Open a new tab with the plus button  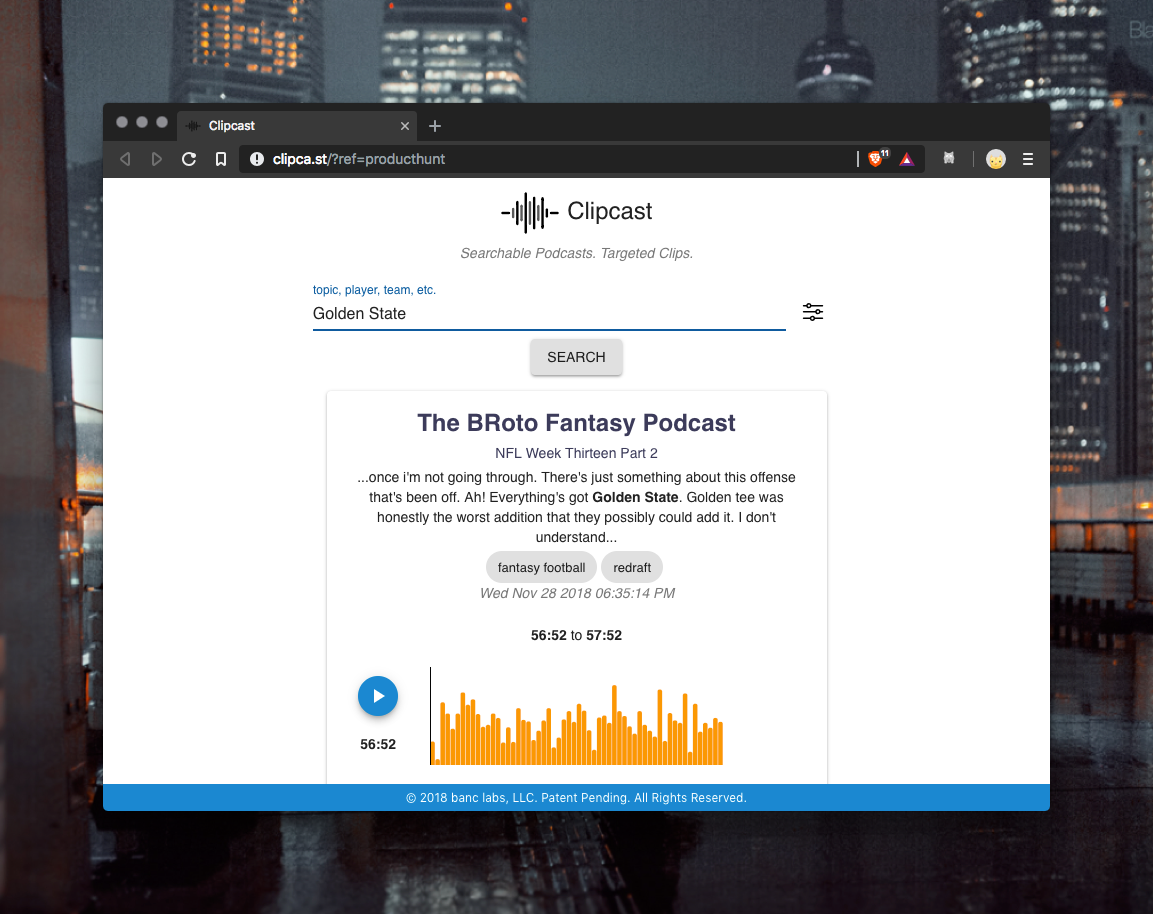[x=435, y=126]
